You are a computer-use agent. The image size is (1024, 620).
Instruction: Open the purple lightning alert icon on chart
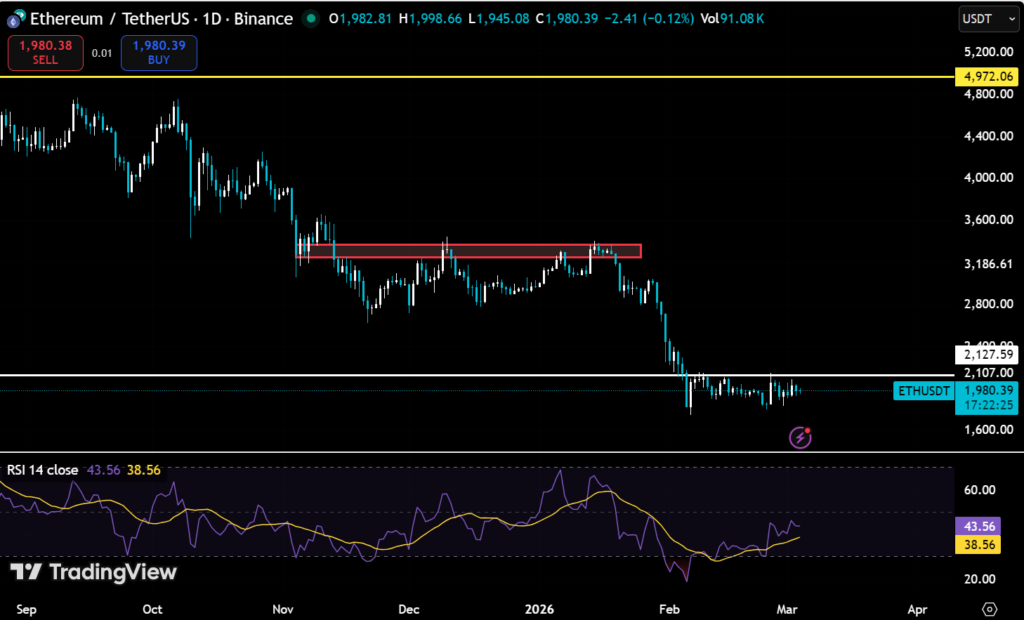pyautogui.click(x=799, y=438)
